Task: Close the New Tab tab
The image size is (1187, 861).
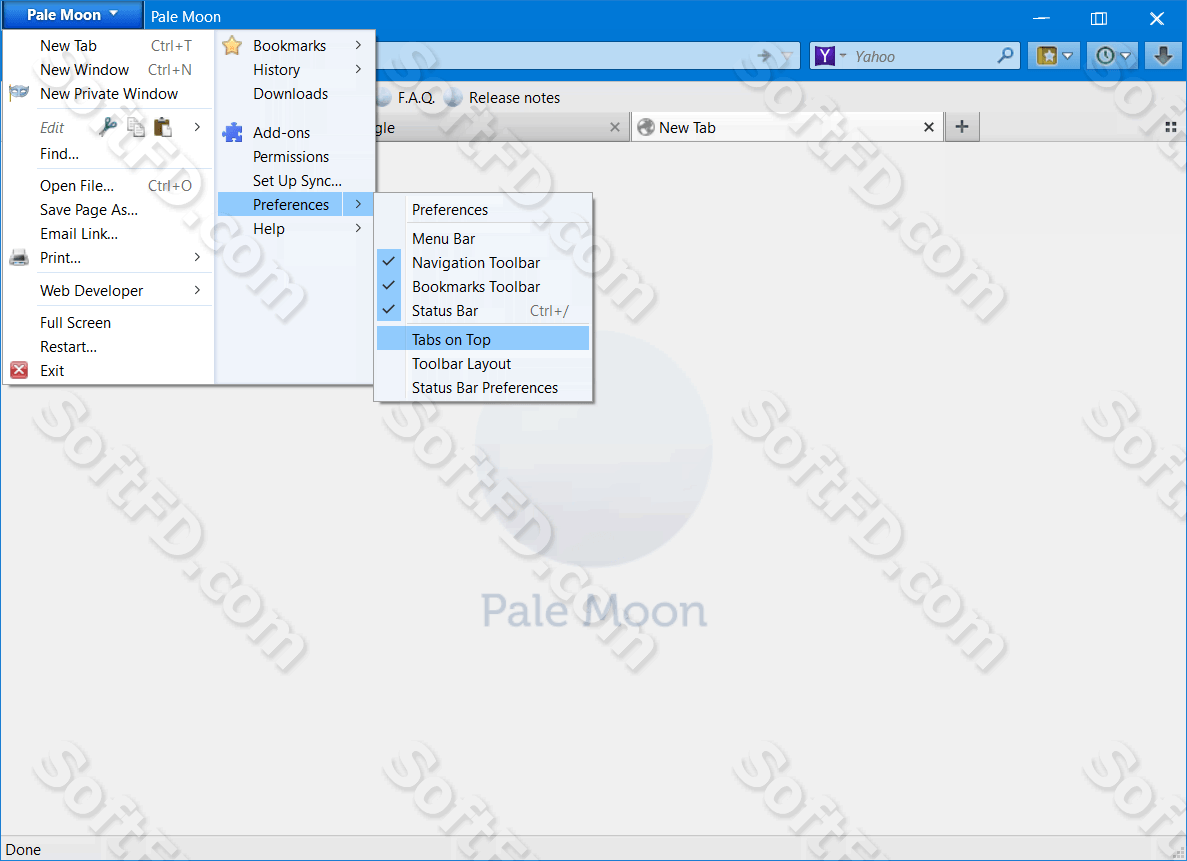Action: (929, 127)
